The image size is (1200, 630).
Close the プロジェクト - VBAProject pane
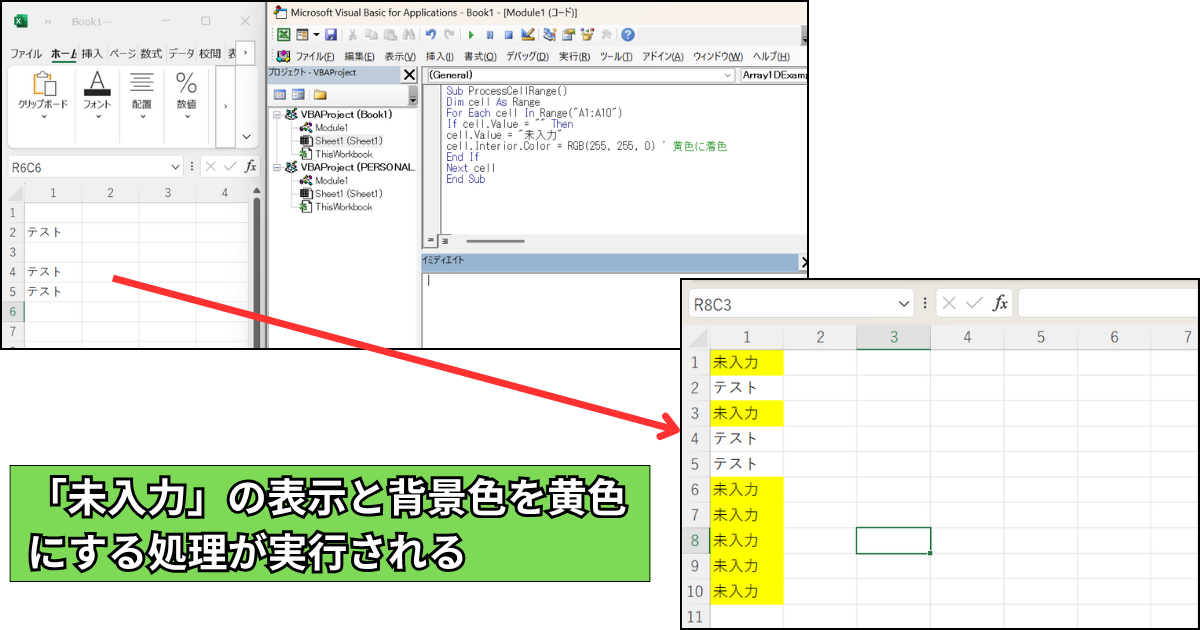409,75
